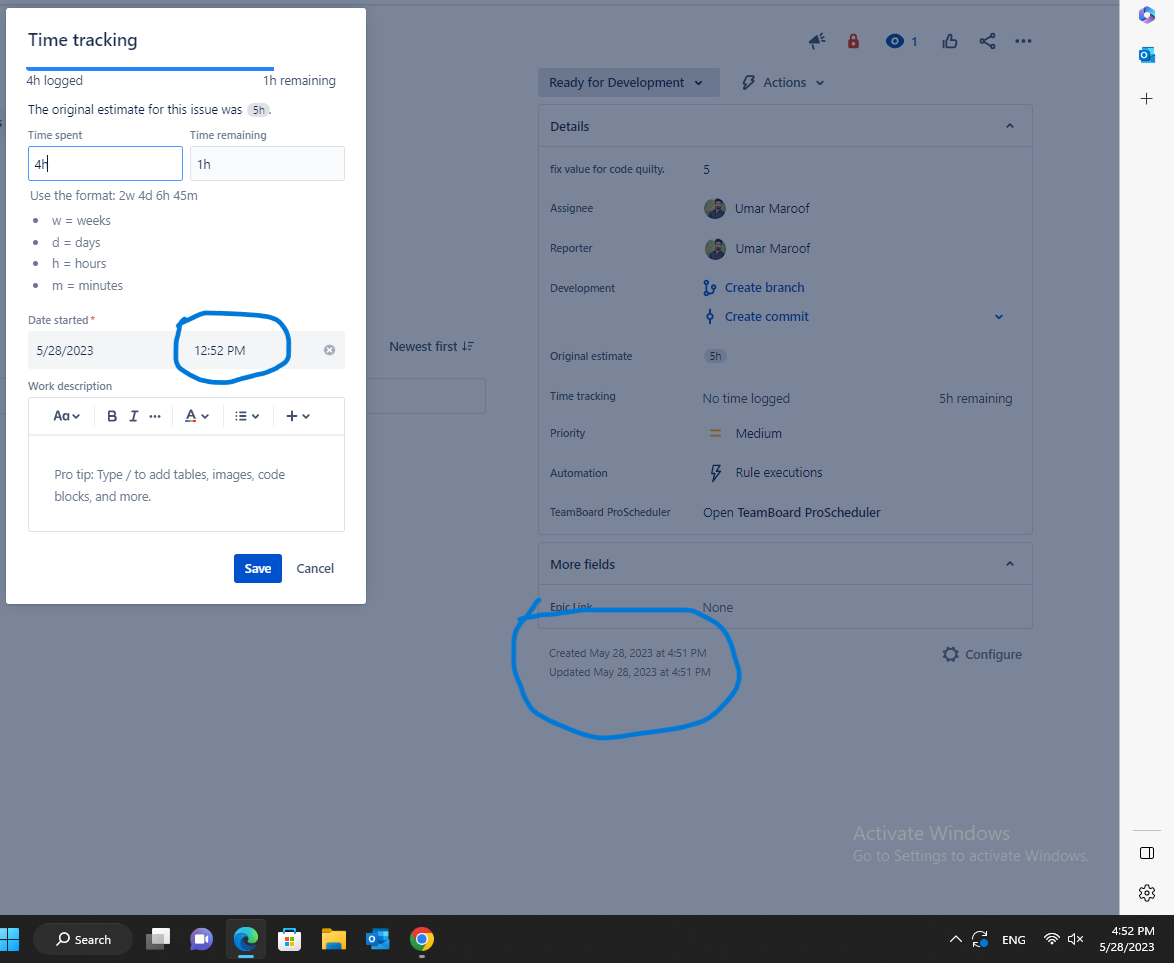This screenshot has width=1174, height=963.
Task: Open the Actions menu
Action: pos(781,82)
